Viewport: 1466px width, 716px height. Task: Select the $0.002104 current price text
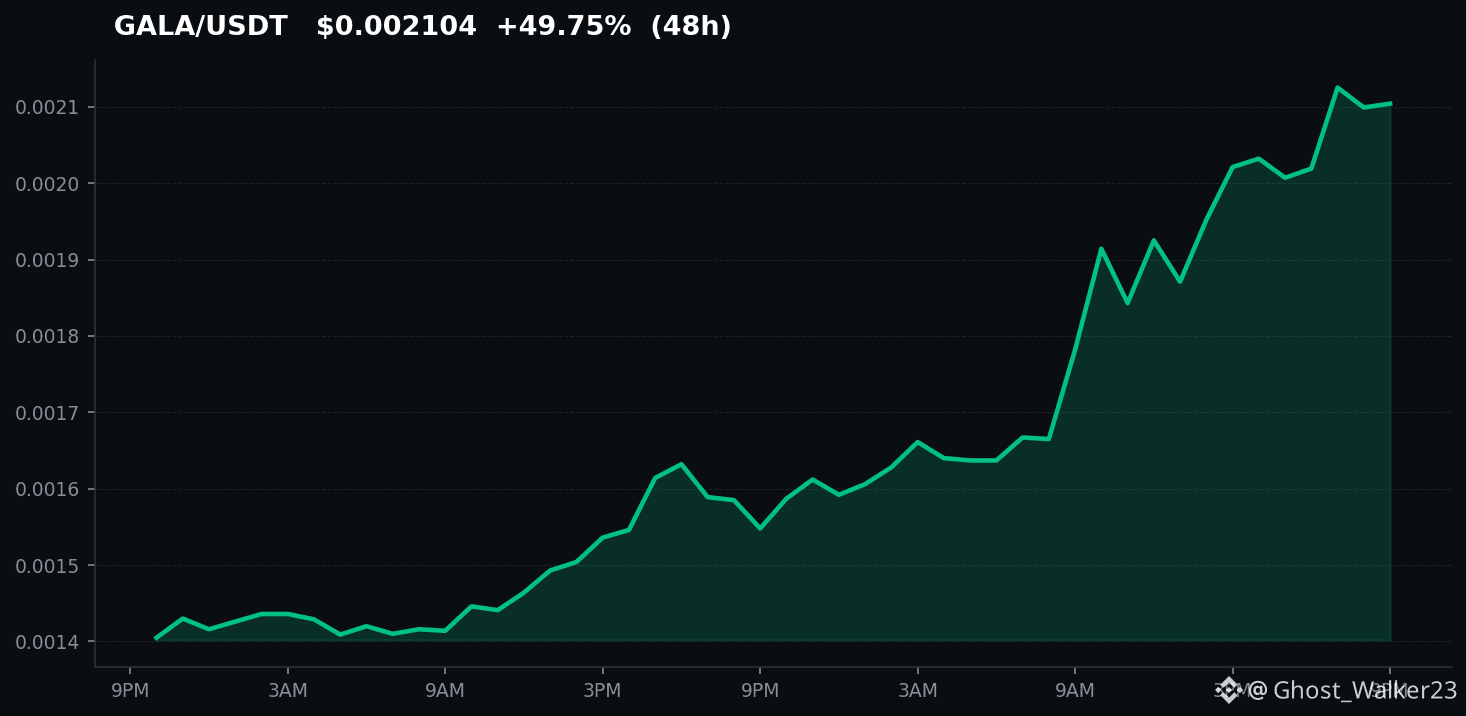[x=396, y=27]
